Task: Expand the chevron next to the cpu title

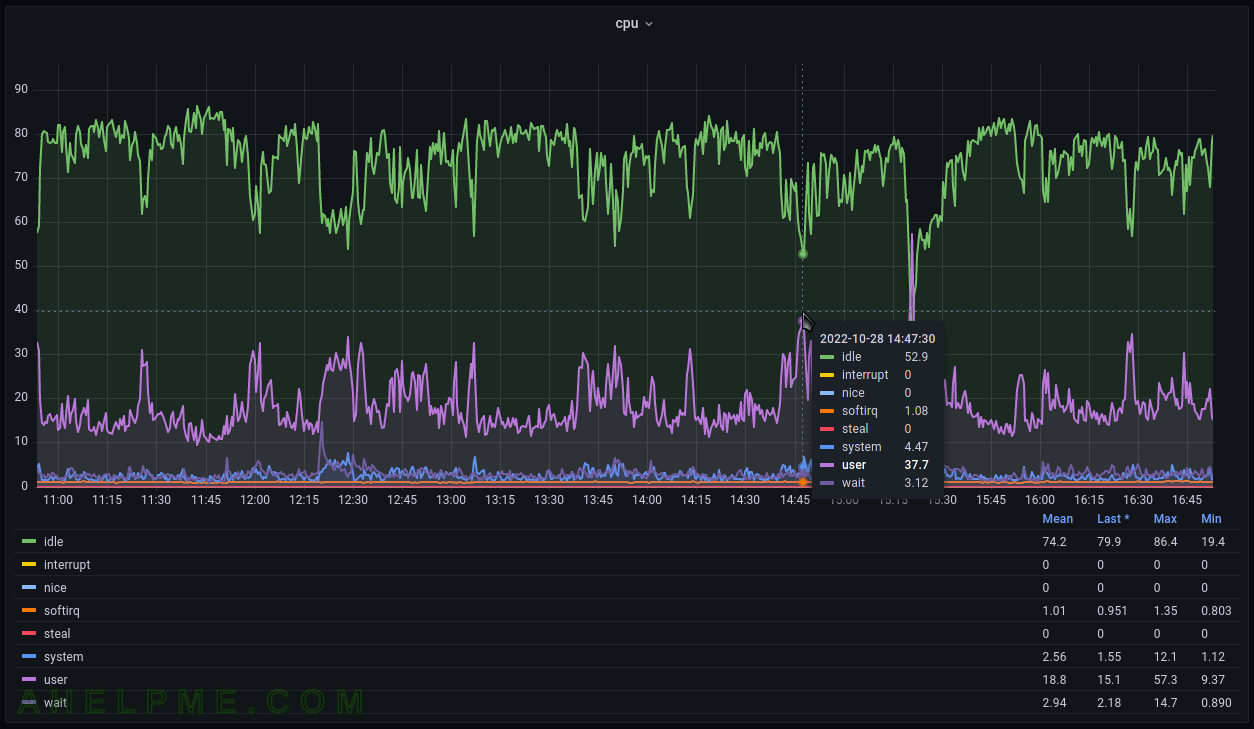Action: pos(649,24)
